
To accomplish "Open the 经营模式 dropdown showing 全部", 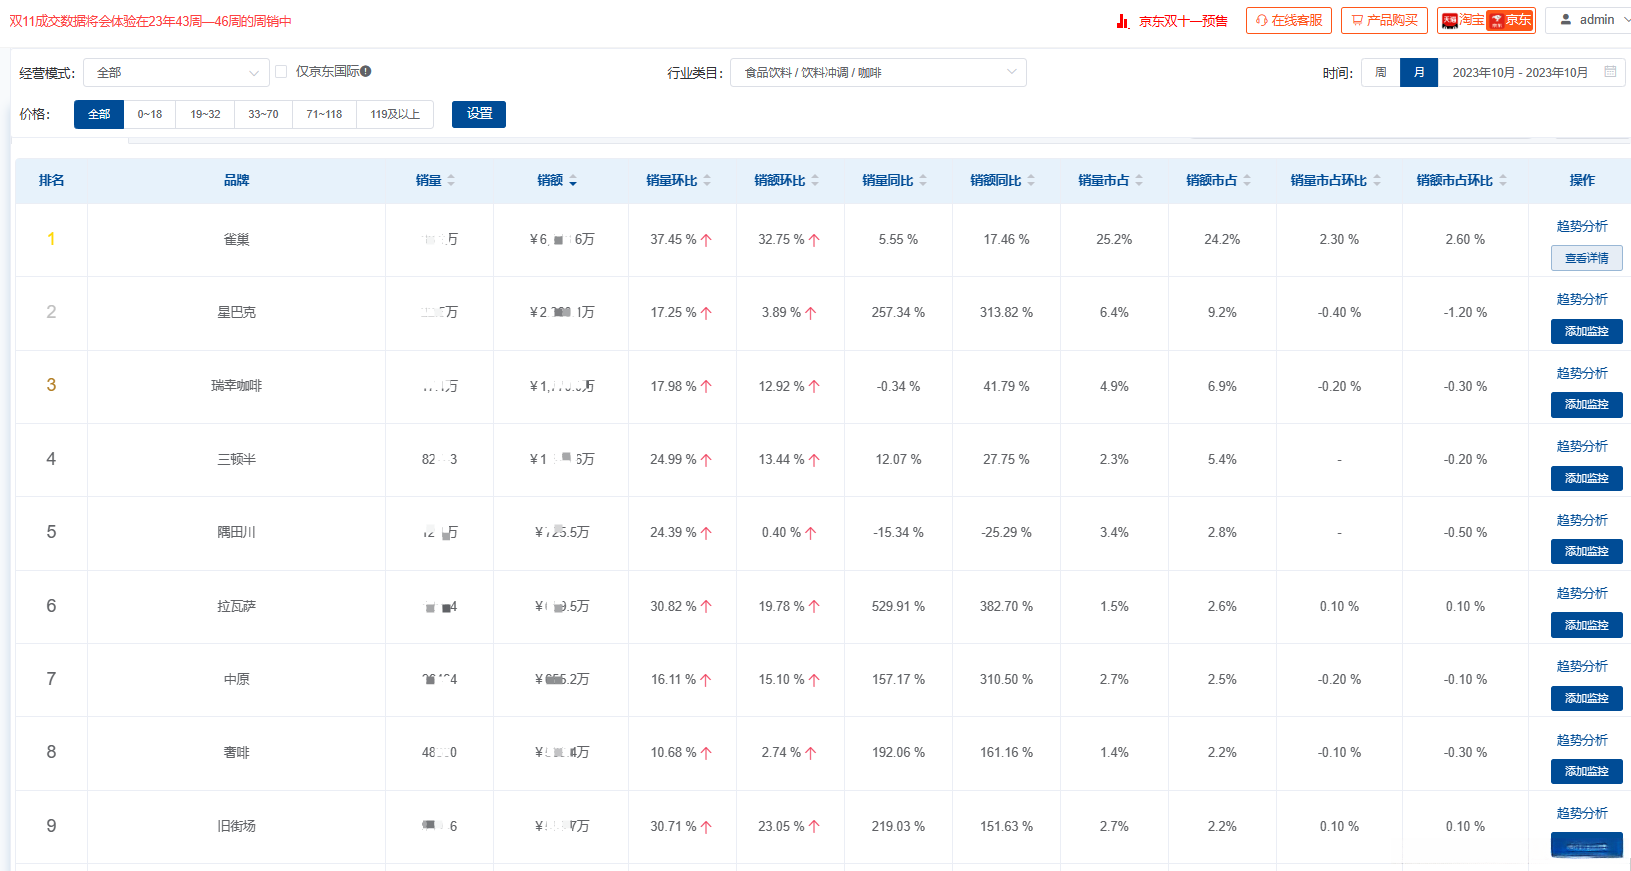I will (x=177, y=73).
